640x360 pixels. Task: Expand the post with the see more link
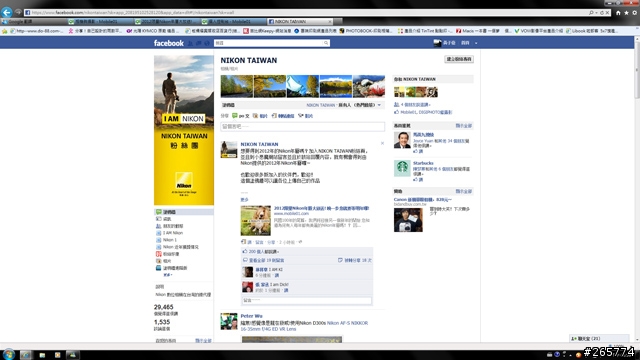click(244, 200)
